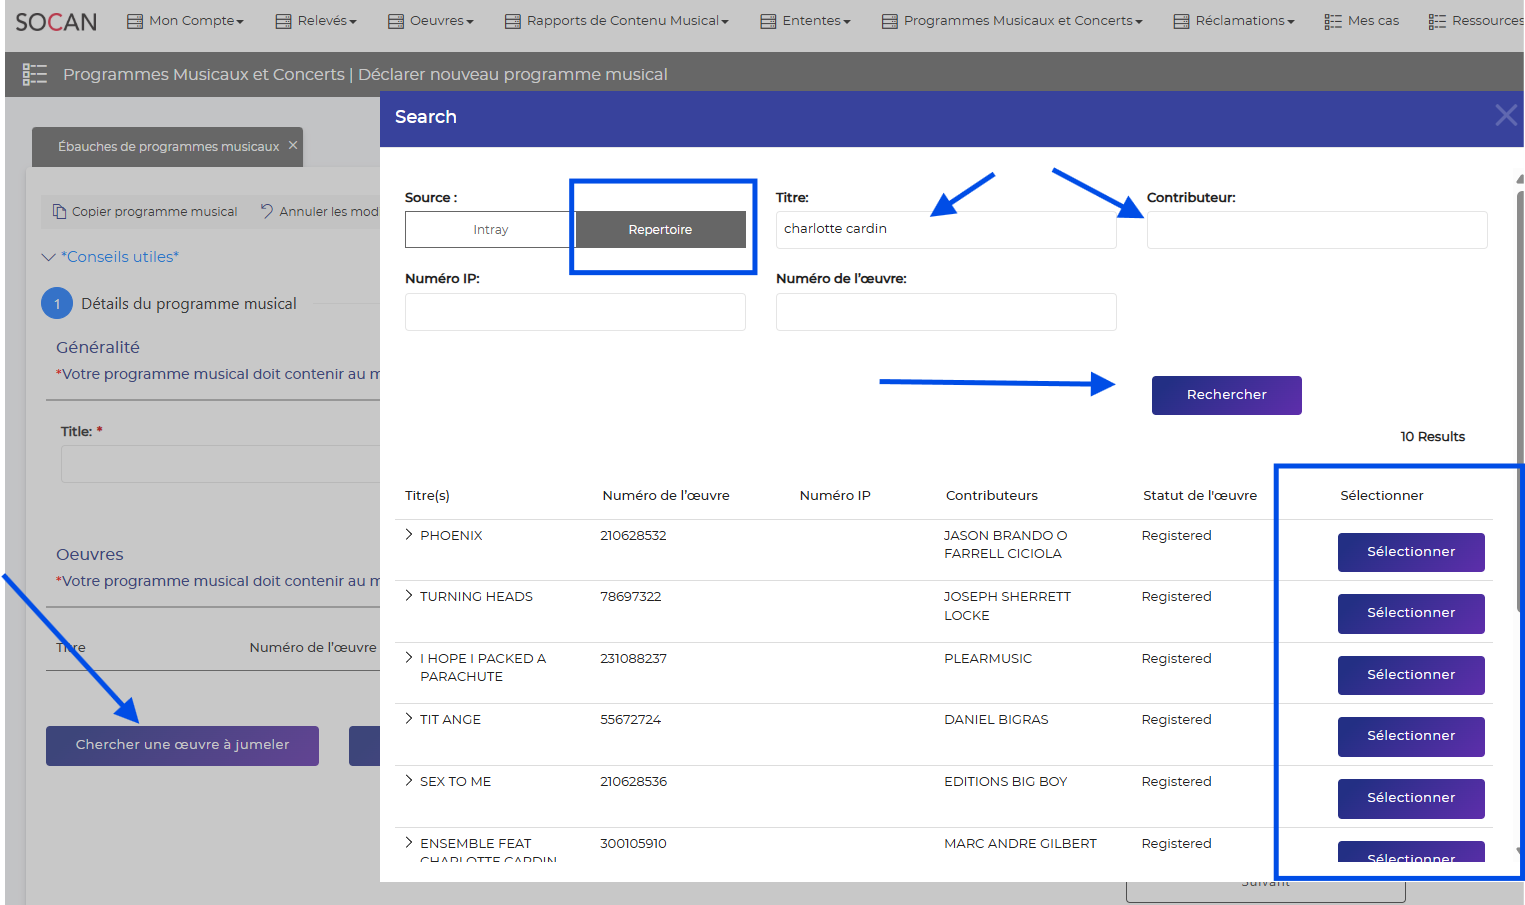Screen dimensions: 1525x905
Task: Switch source to Intray
Action: [490, 229]
